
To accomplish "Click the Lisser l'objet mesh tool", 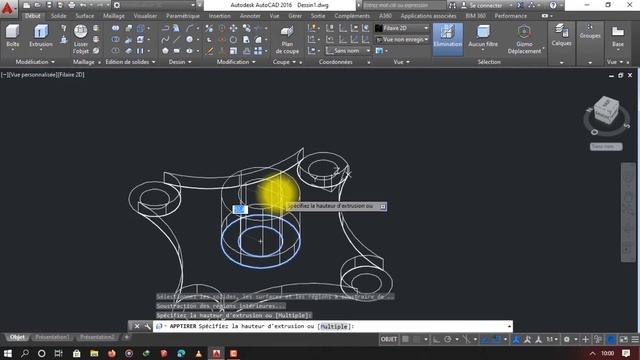I will (x=80, y=39).
